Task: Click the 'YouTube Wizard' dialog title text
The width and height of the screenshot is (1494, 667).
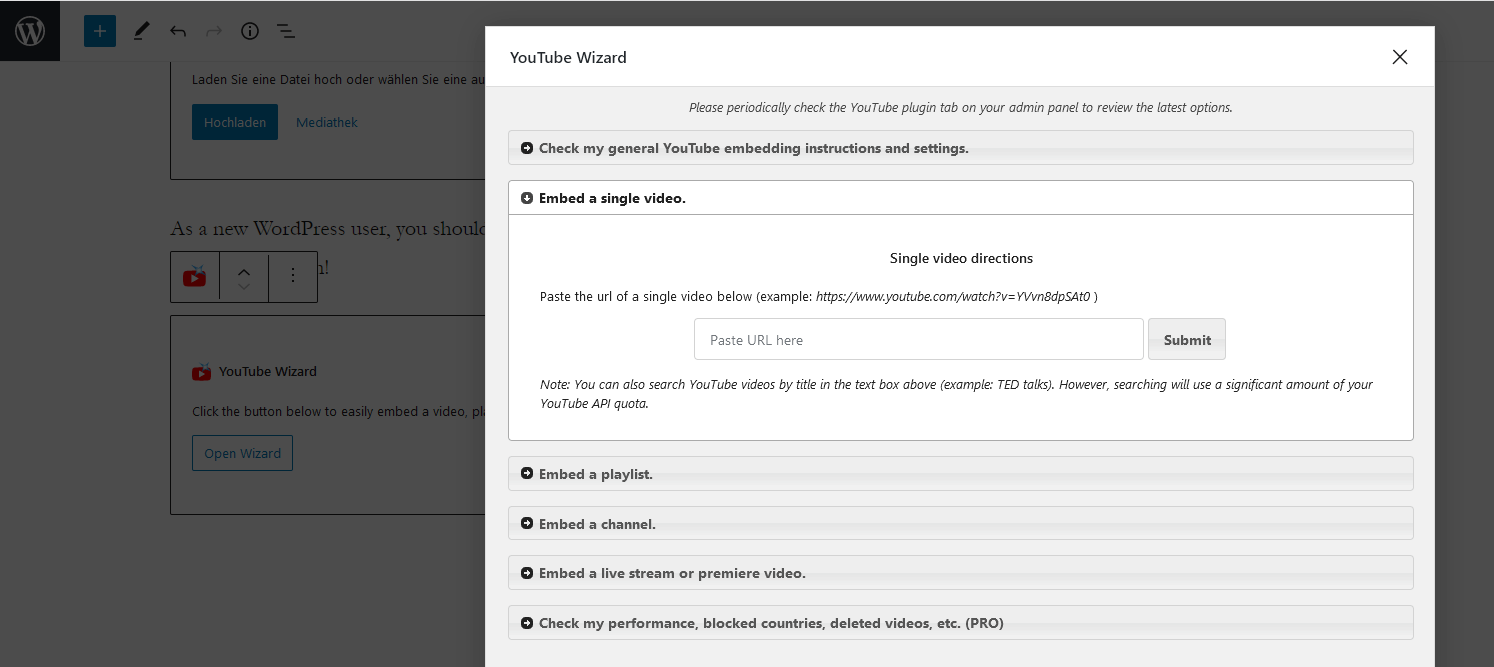Action: [x=568, y=58]
